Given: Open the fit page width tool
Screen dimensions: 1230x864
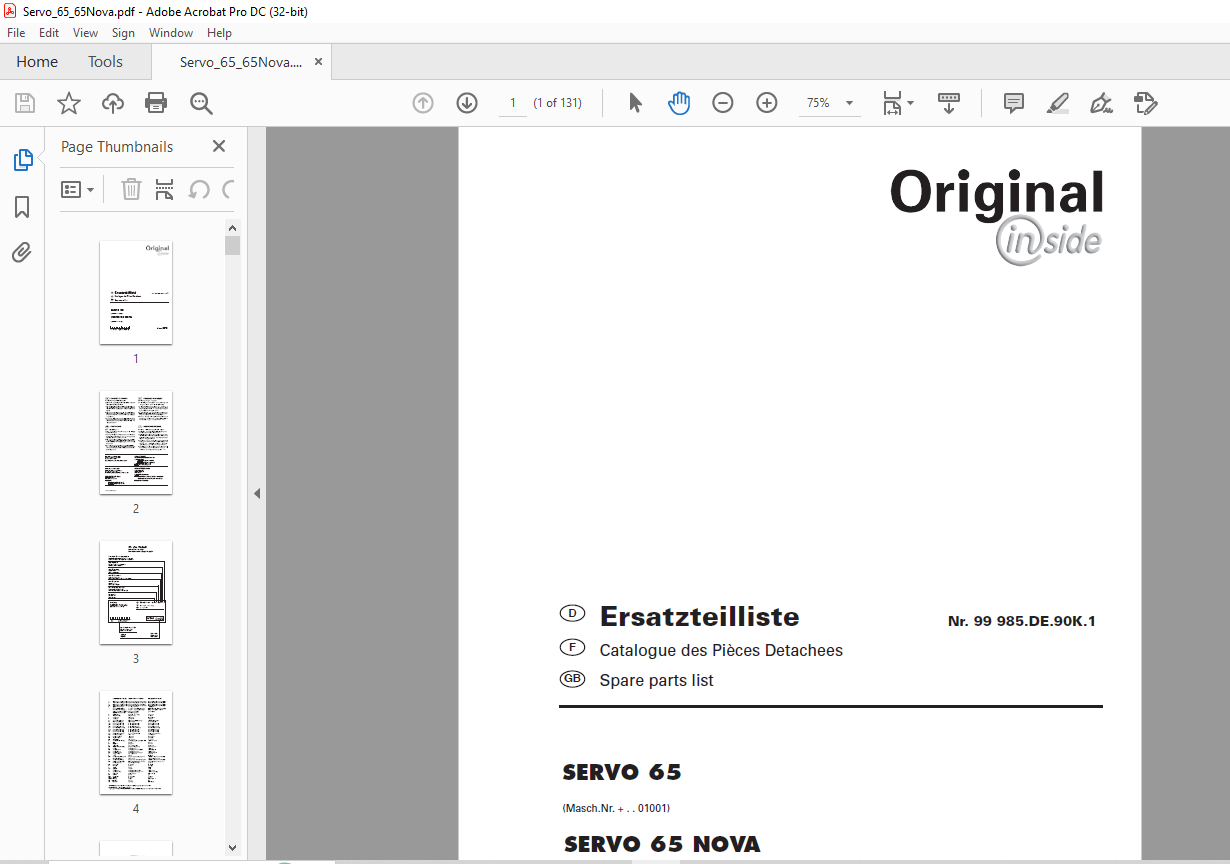Looking at the screenshot, I should 893,103.
